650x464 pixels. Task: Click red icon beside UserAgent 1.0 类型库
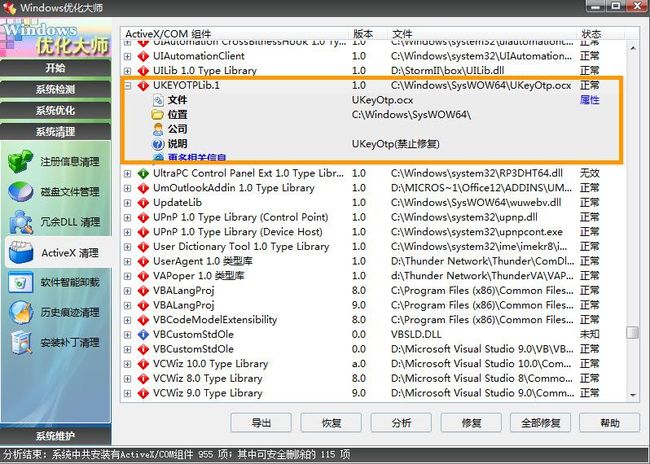coord(143,261)
